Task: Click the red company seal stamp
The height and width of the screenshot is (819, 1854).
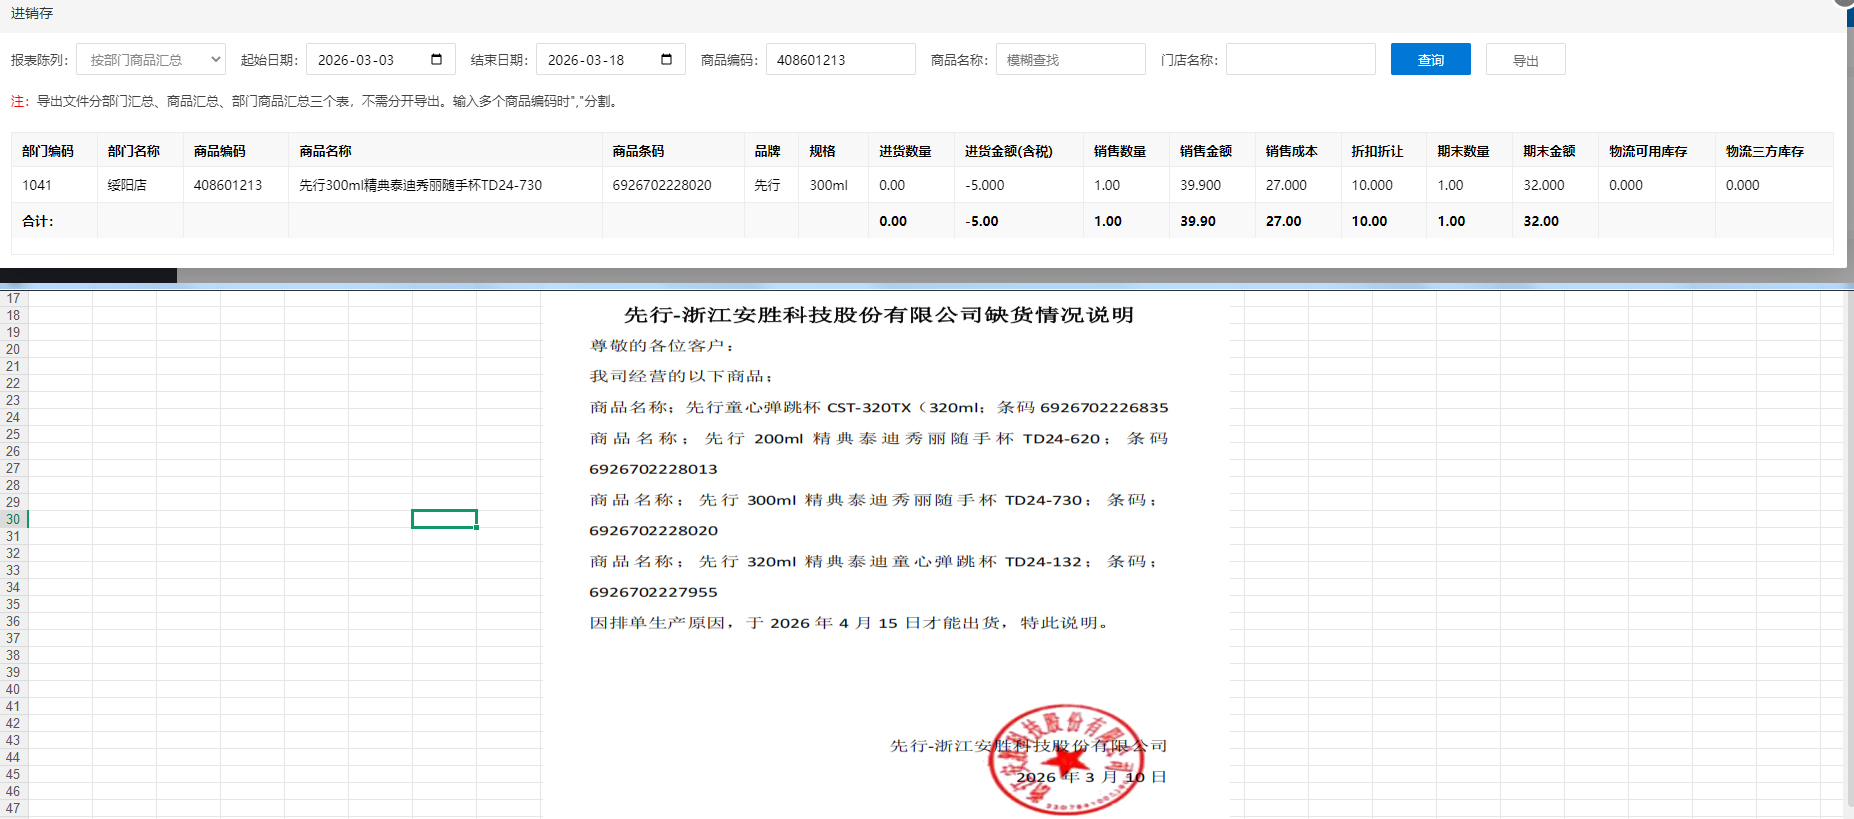Action: click(x=1065, y=760)
